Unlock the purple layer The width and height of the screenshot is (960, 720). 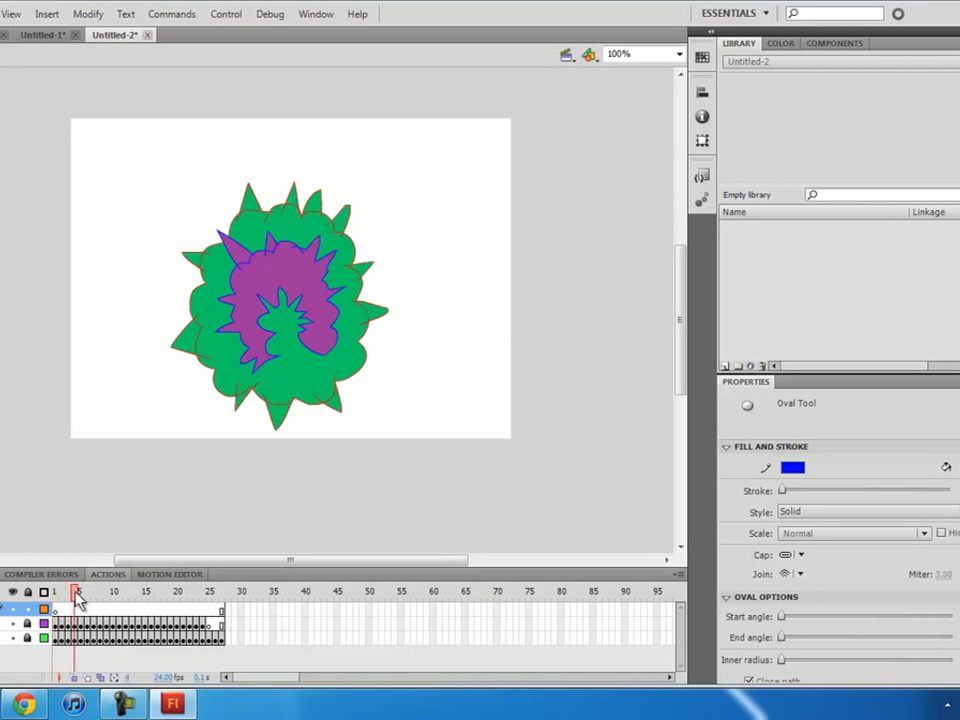click(27, 624)
